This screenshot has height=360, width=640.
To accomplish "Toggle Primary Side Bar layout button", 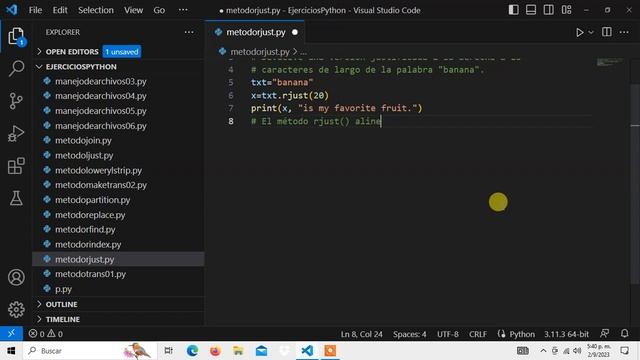I will 513,10.
